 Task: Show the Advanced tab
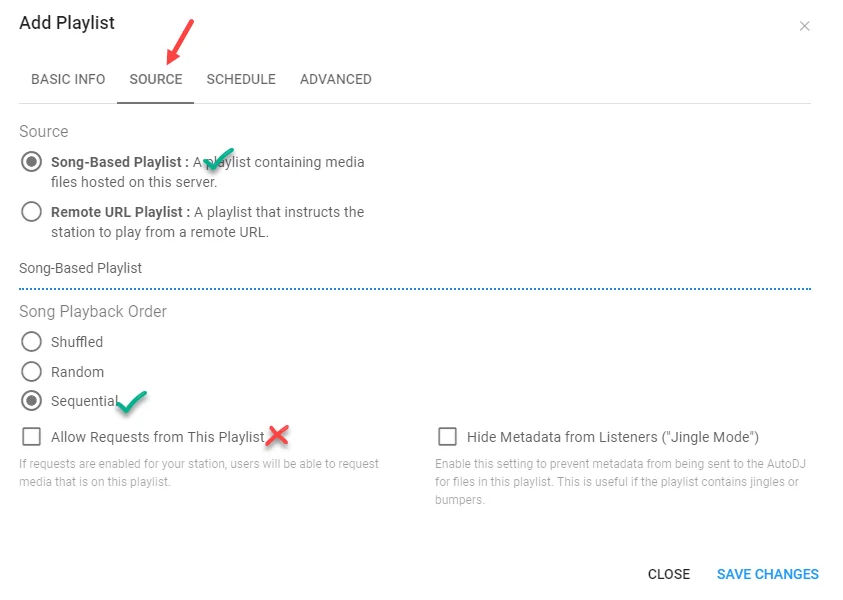[x=336, y=79]
